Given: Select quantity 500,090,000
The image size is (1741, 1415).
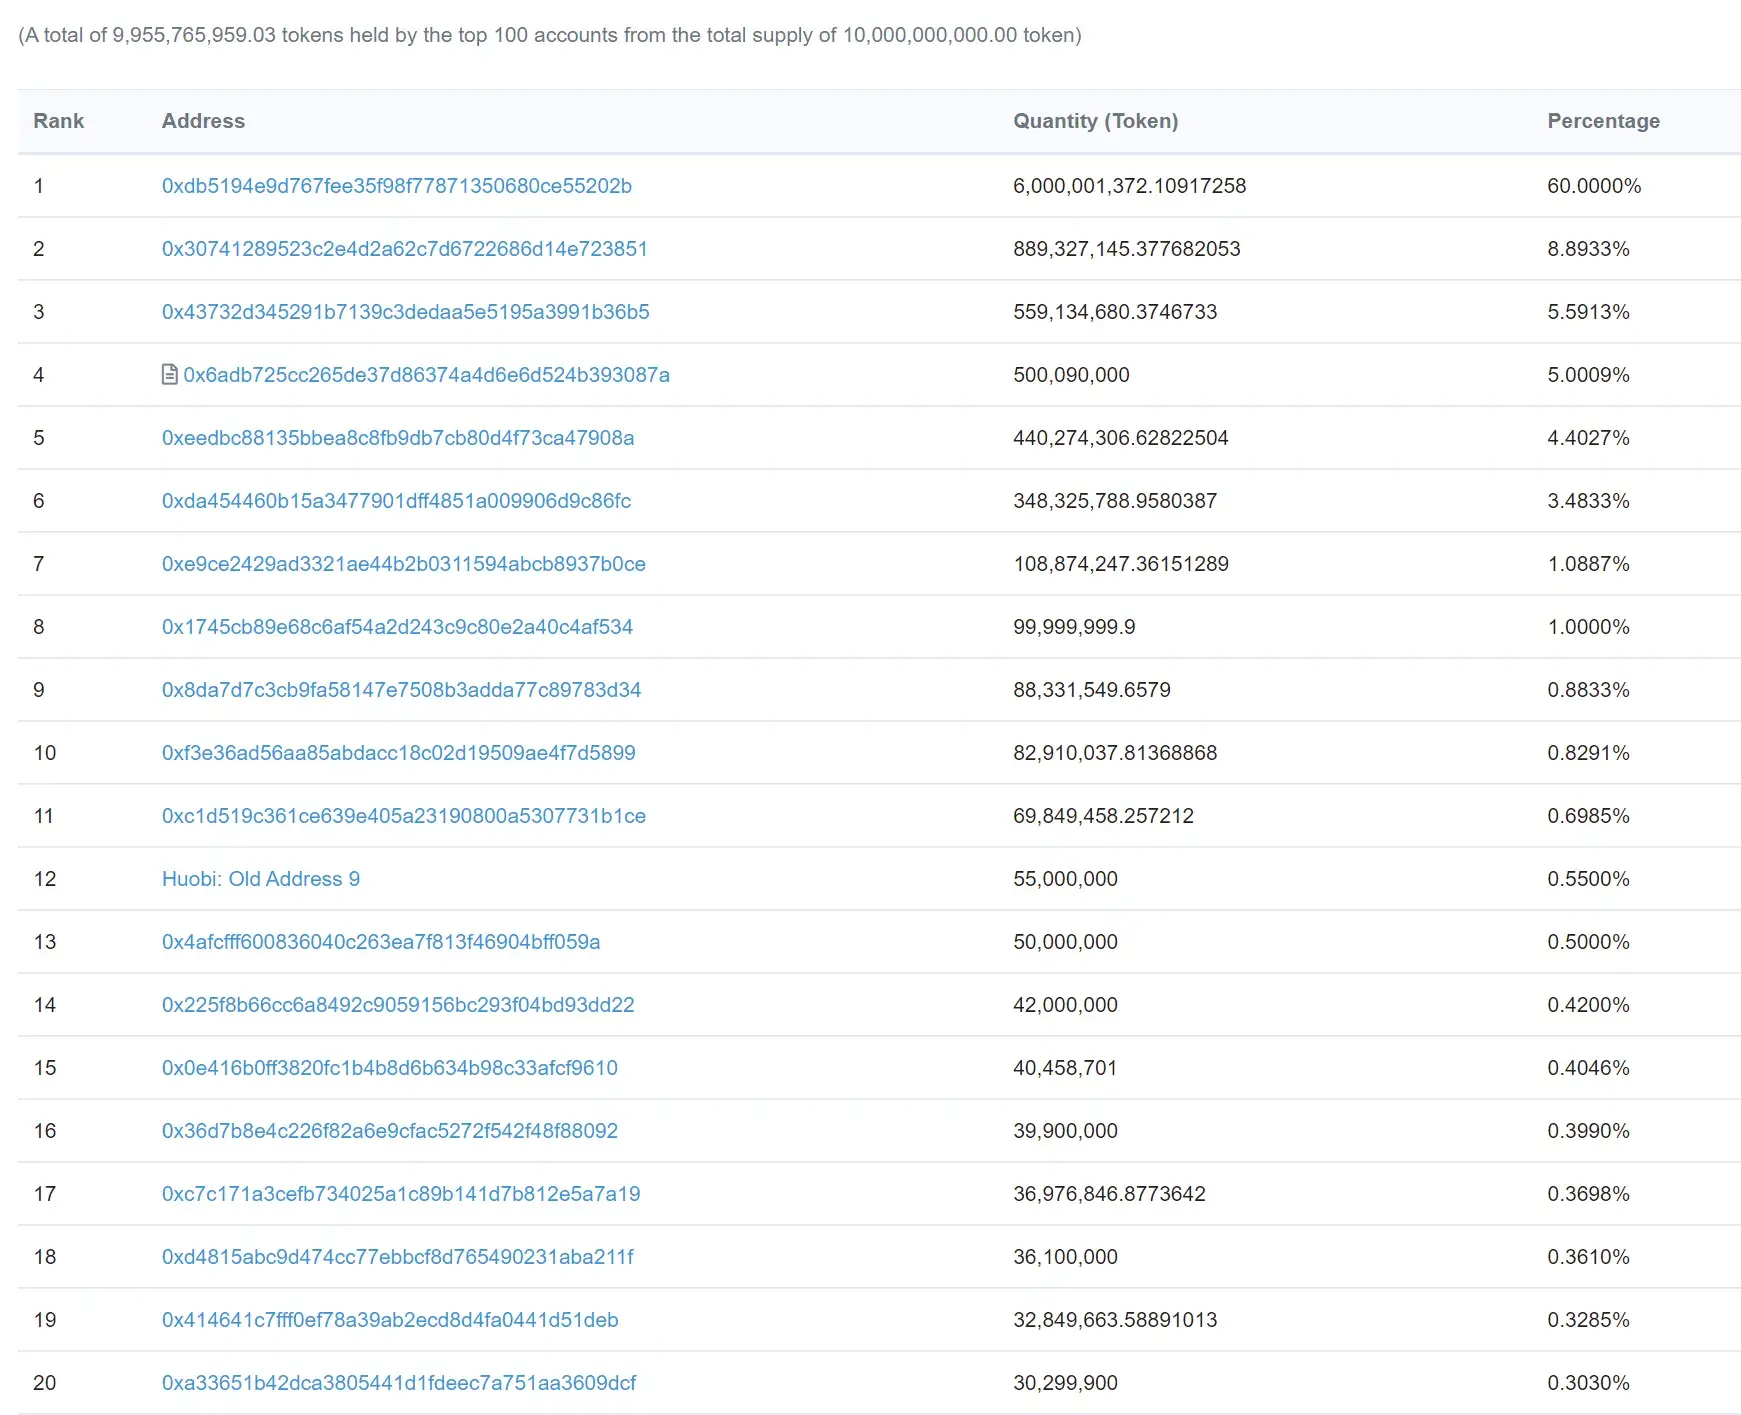Looking at the screenshot, I should [x=1071, y=375].
